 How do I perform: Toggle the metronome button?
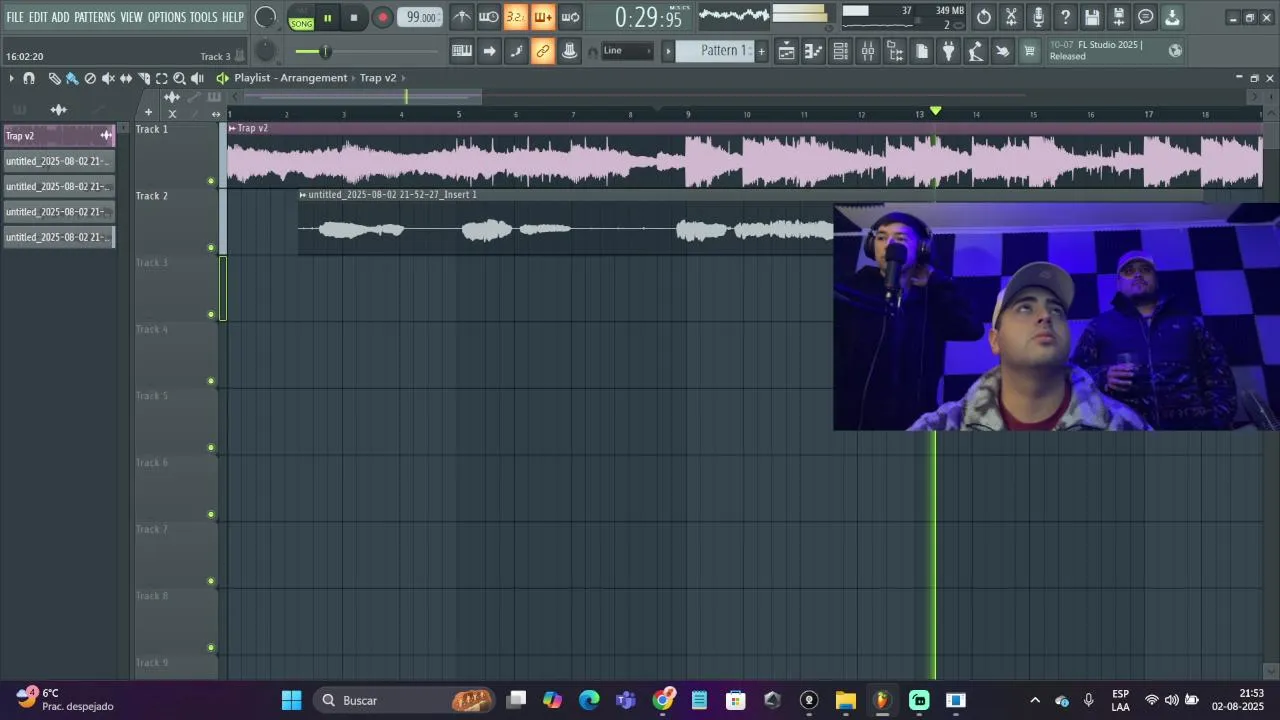[462, 17]
